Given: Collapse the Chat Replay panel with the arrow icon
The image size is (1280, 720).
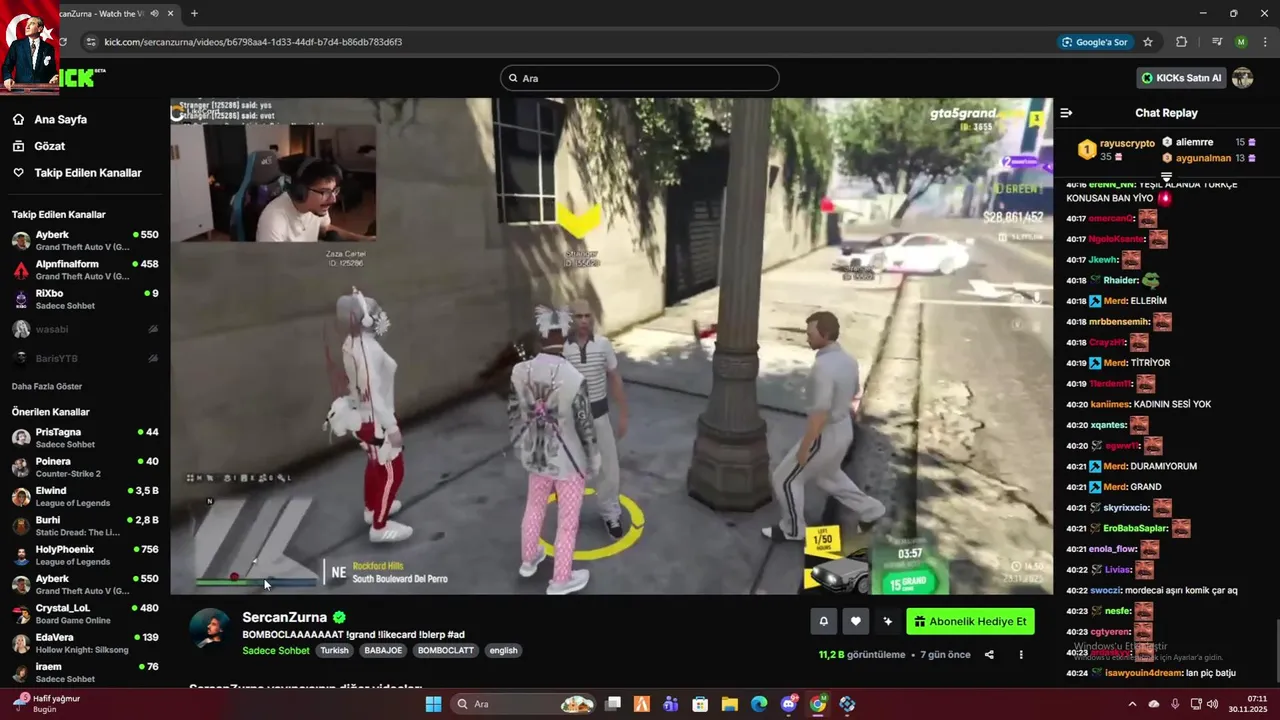Looking at the screenshot, I should (x=1066, y=113).
